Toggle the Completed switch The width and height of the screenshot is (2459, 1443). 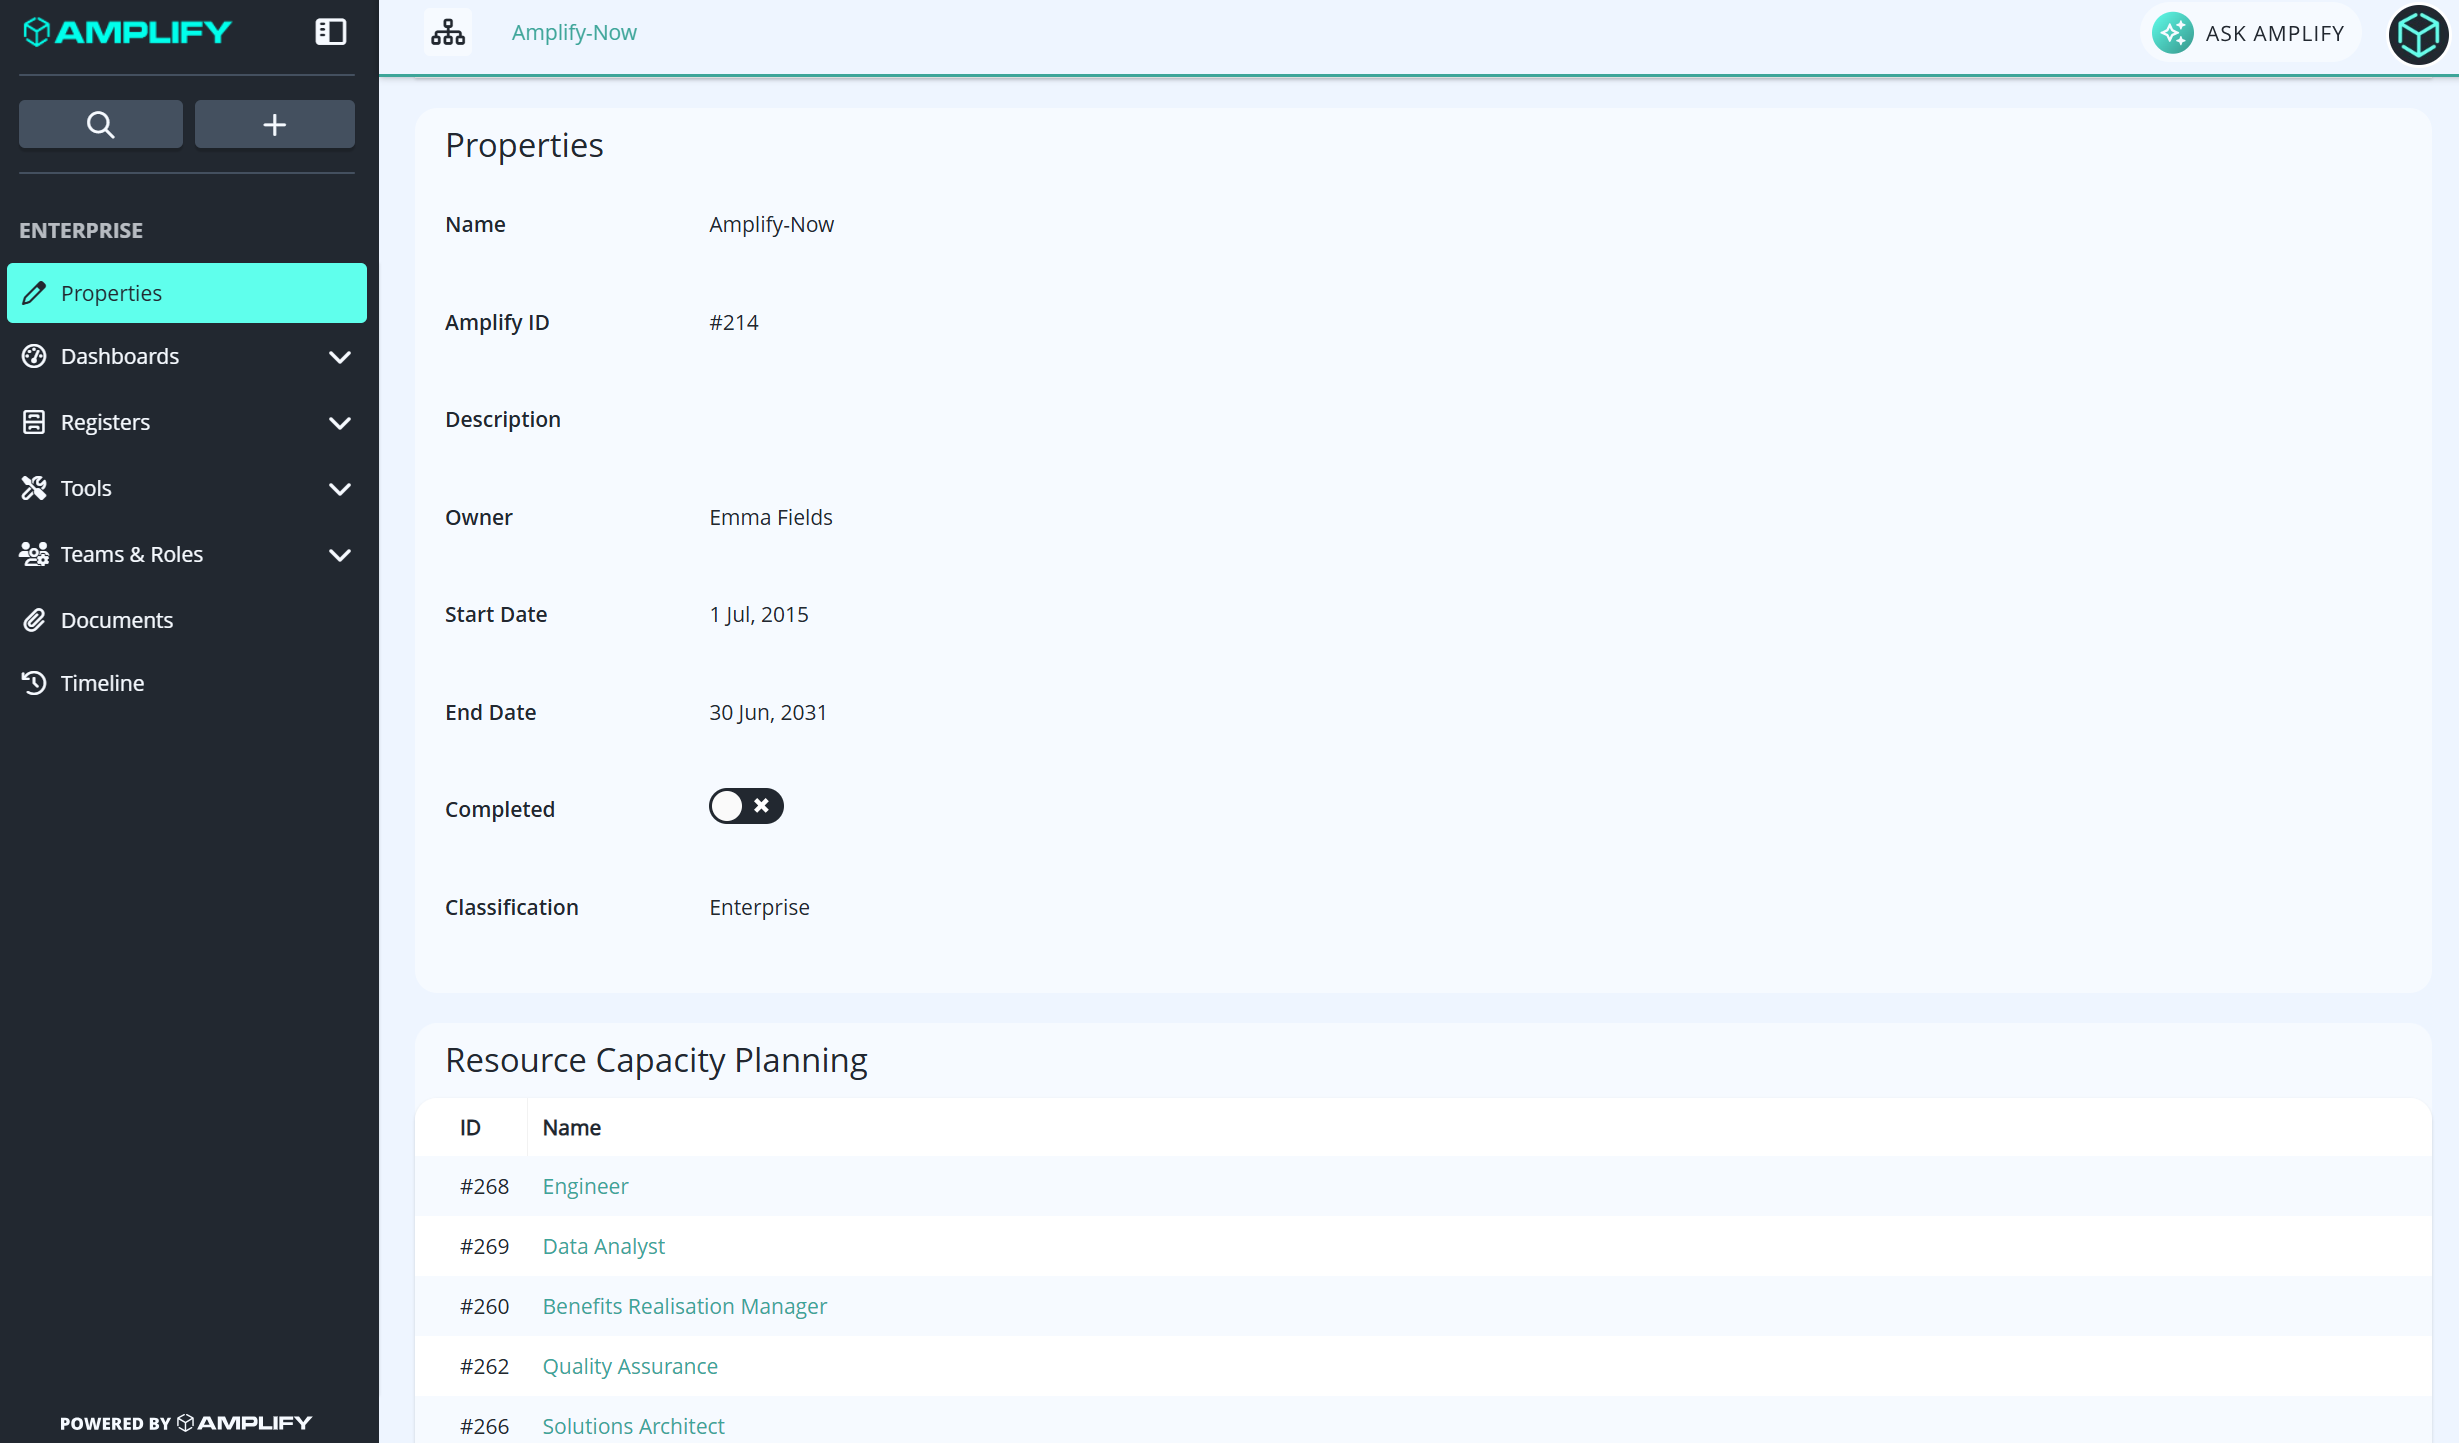click(746, 806)
